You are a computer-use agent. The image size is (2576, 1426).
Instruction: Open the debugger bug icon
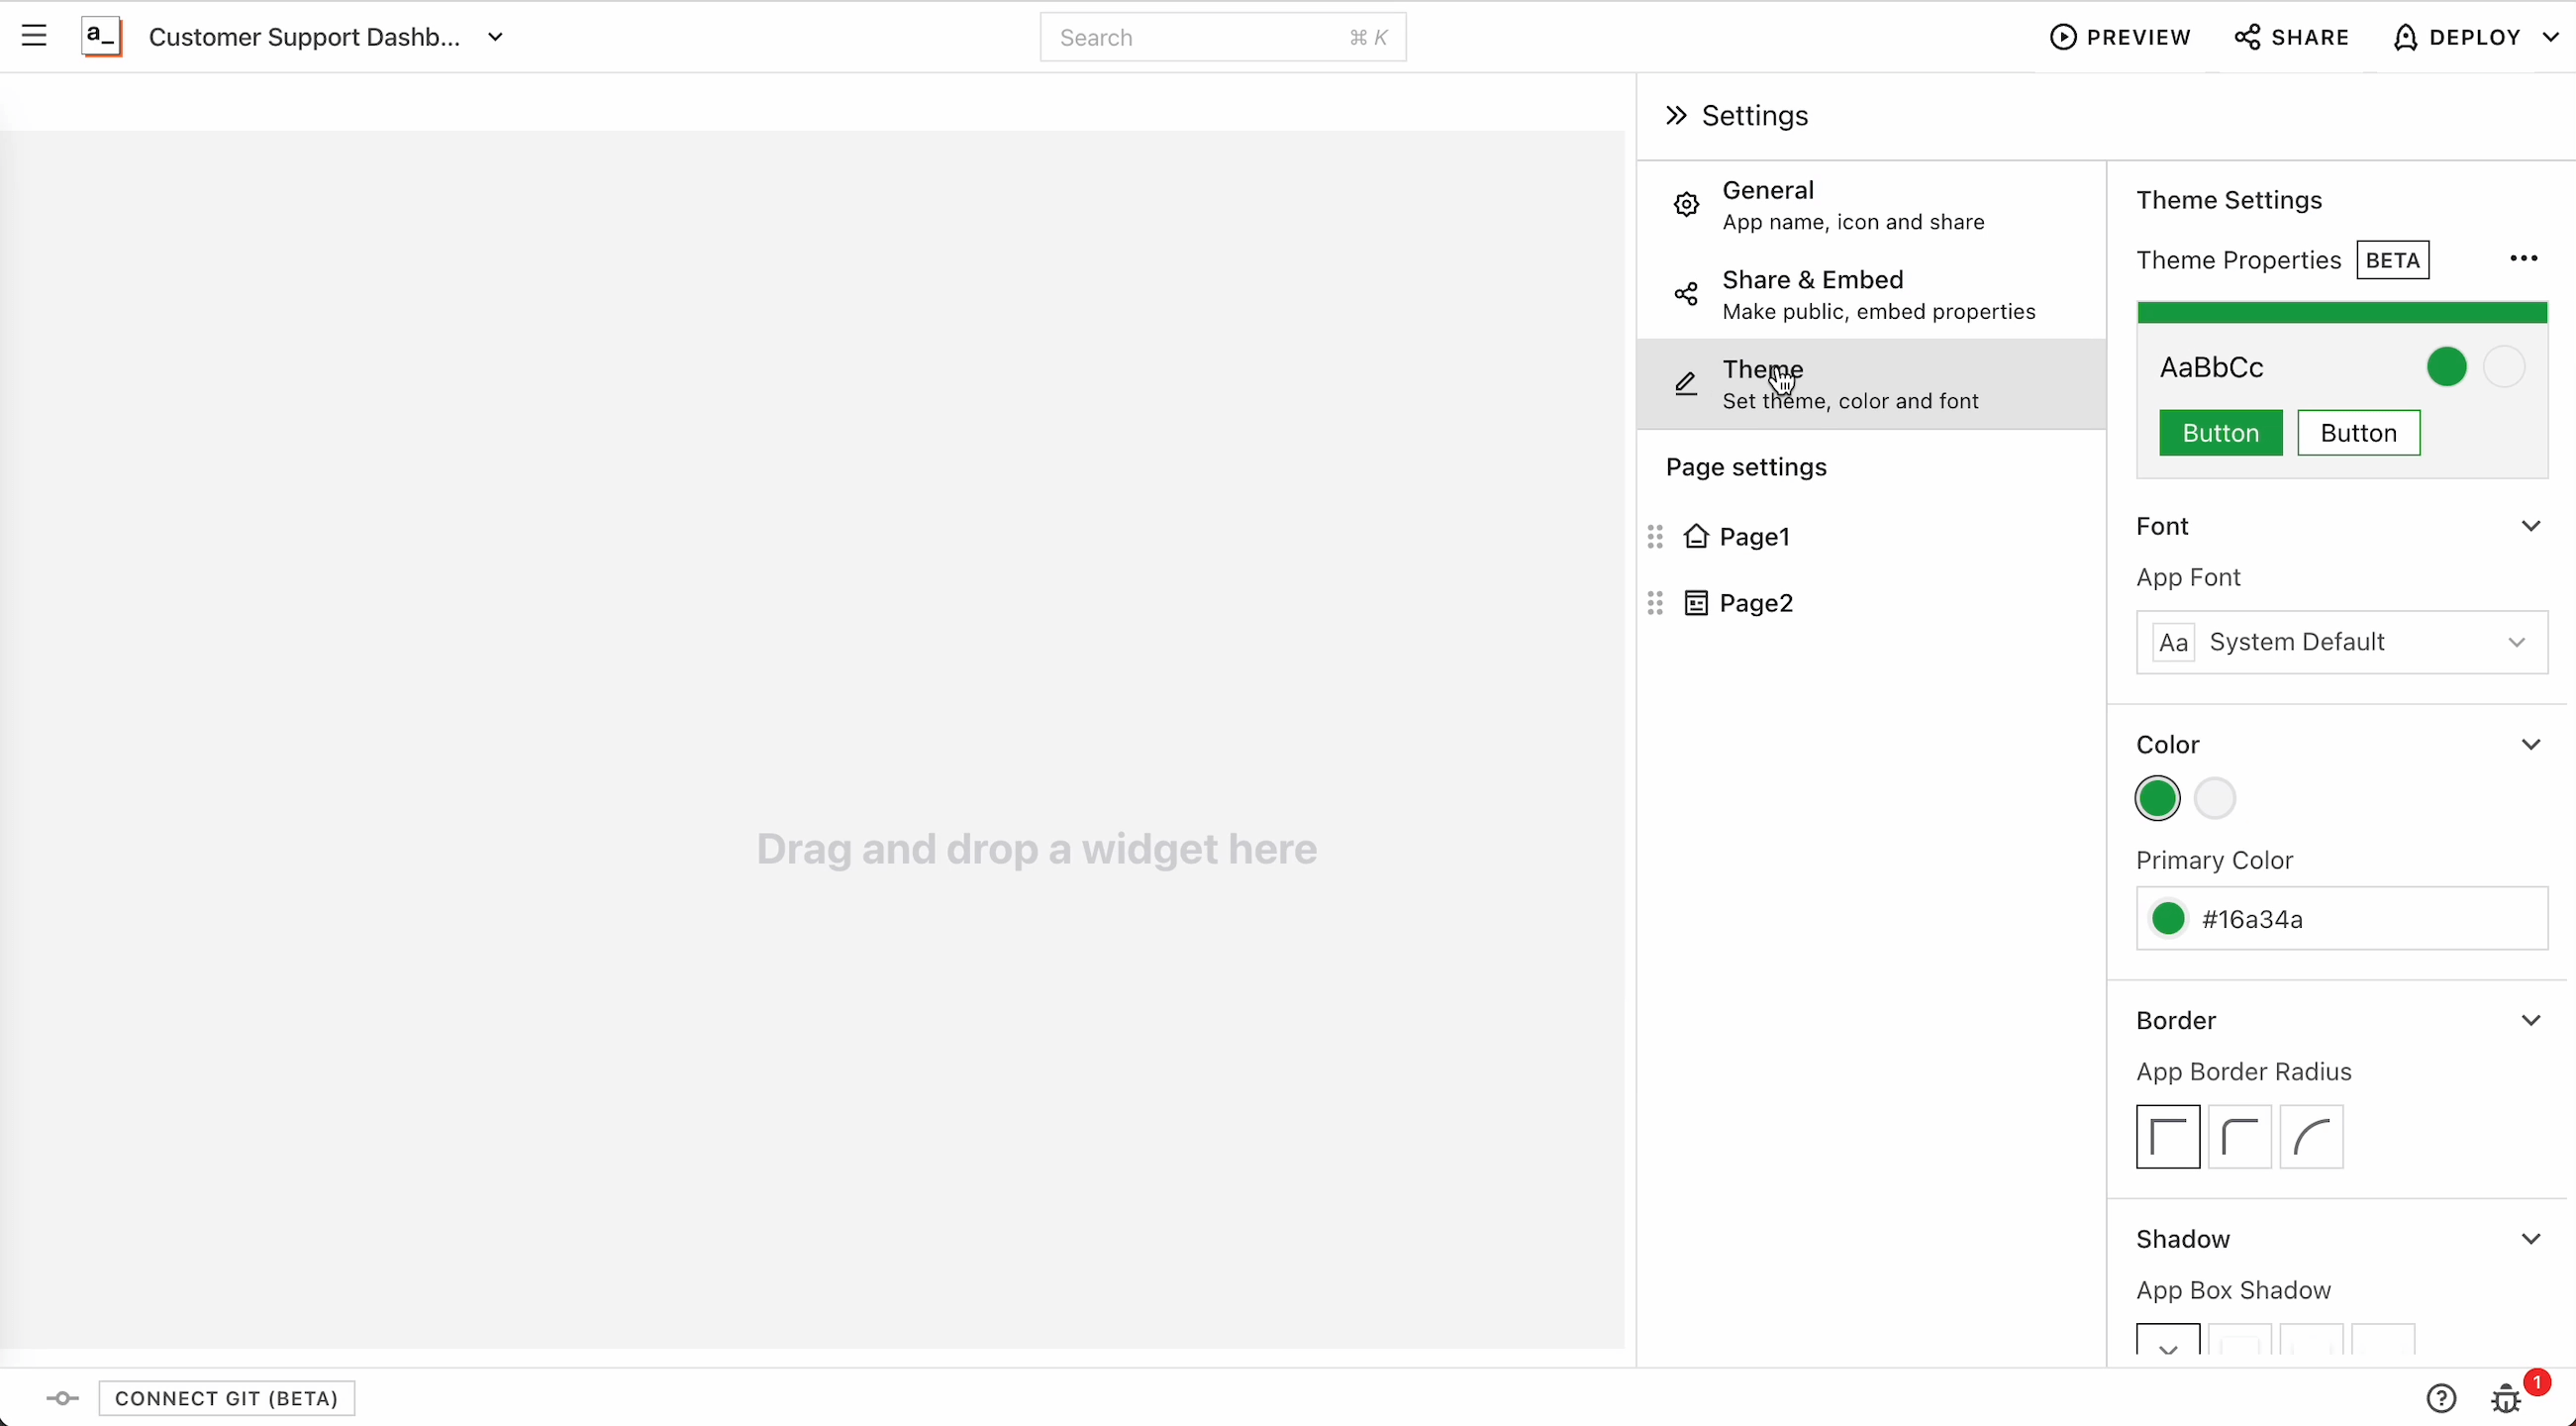2505,1398
